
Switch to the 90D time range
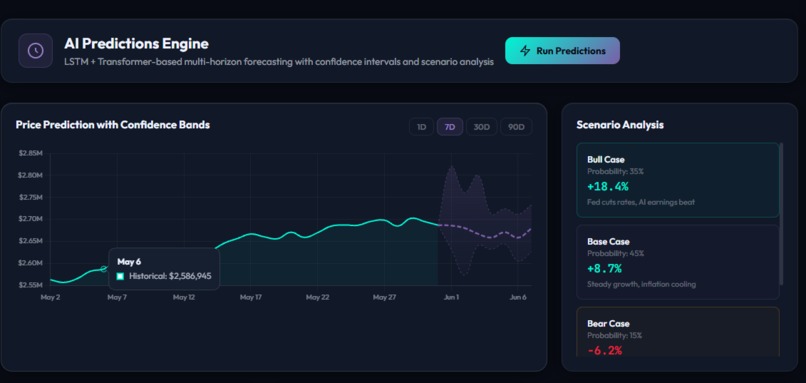click(516, 127)
